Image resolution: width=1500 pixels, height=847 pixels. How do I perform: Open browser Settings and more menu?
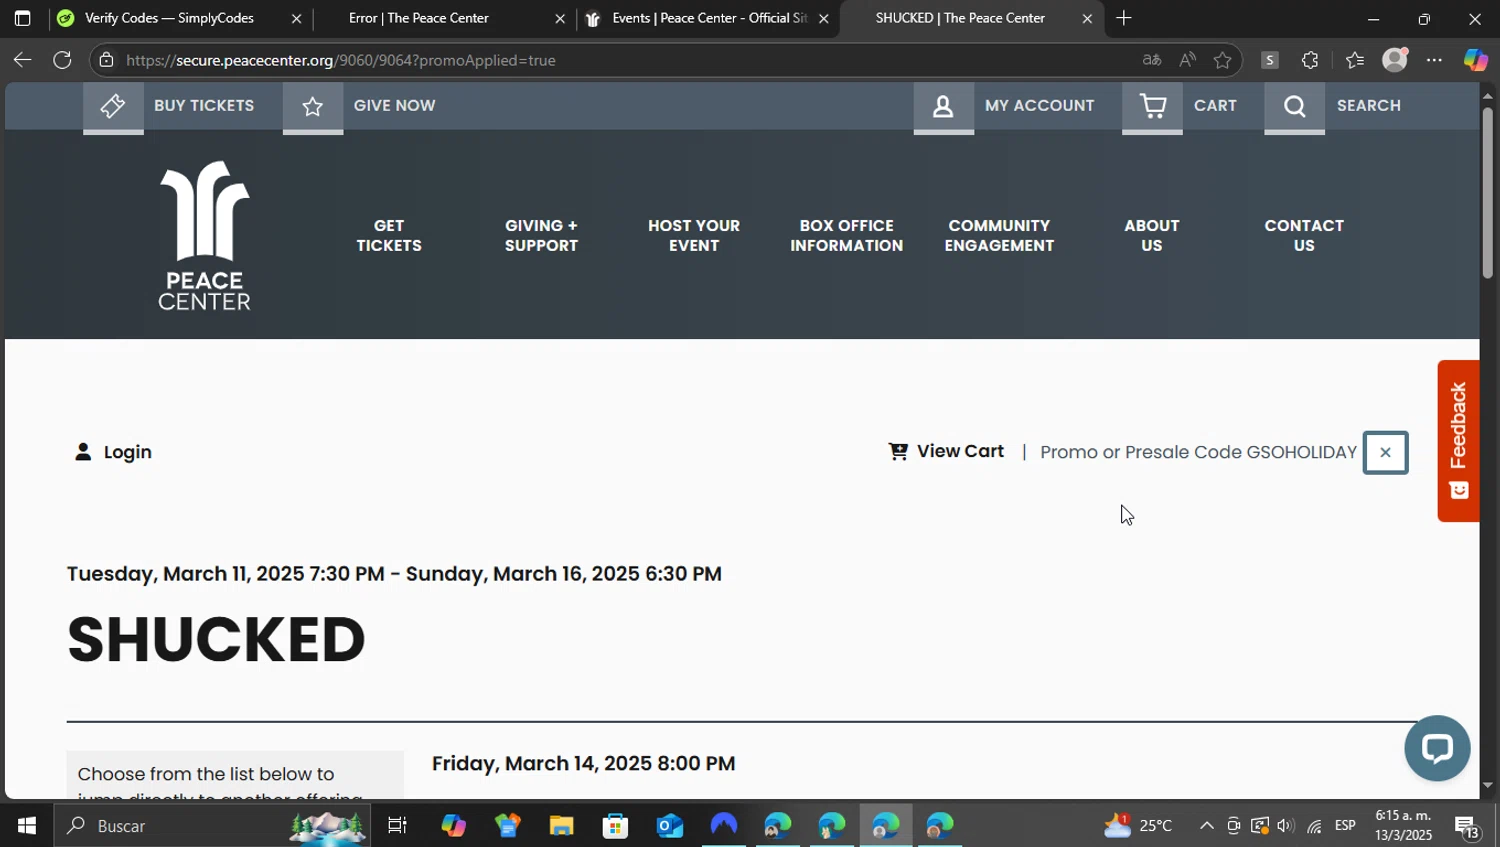(1434, 60)
